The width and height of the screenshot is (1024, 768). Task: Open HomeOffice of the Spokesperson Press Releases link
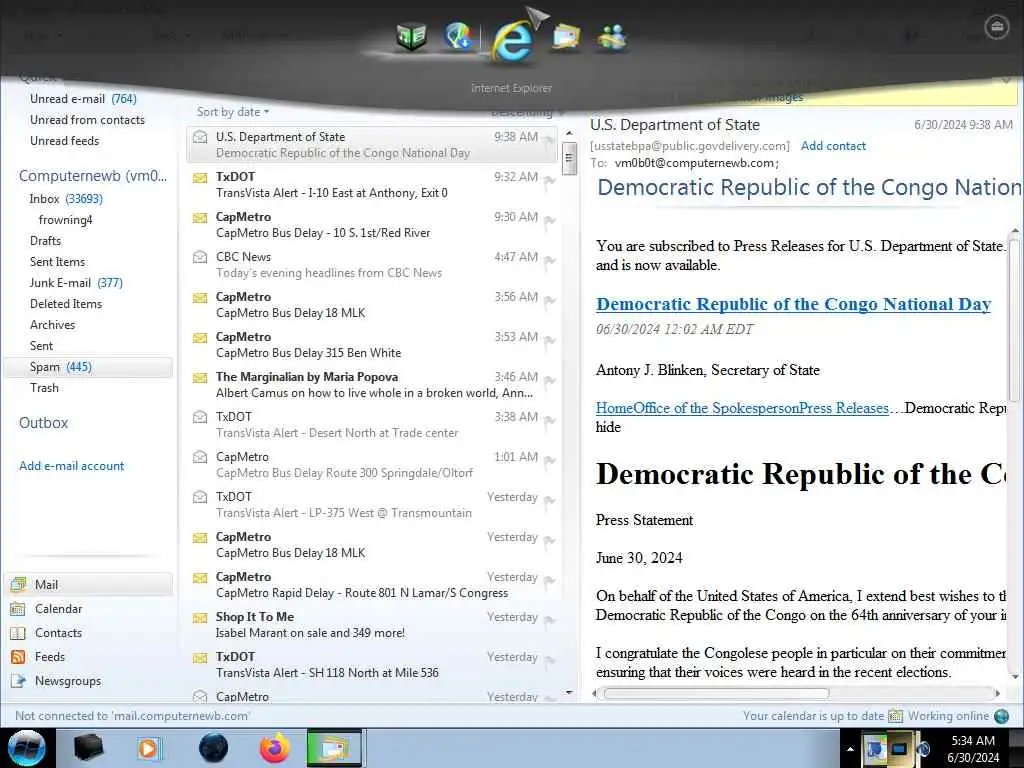point(742,408)
